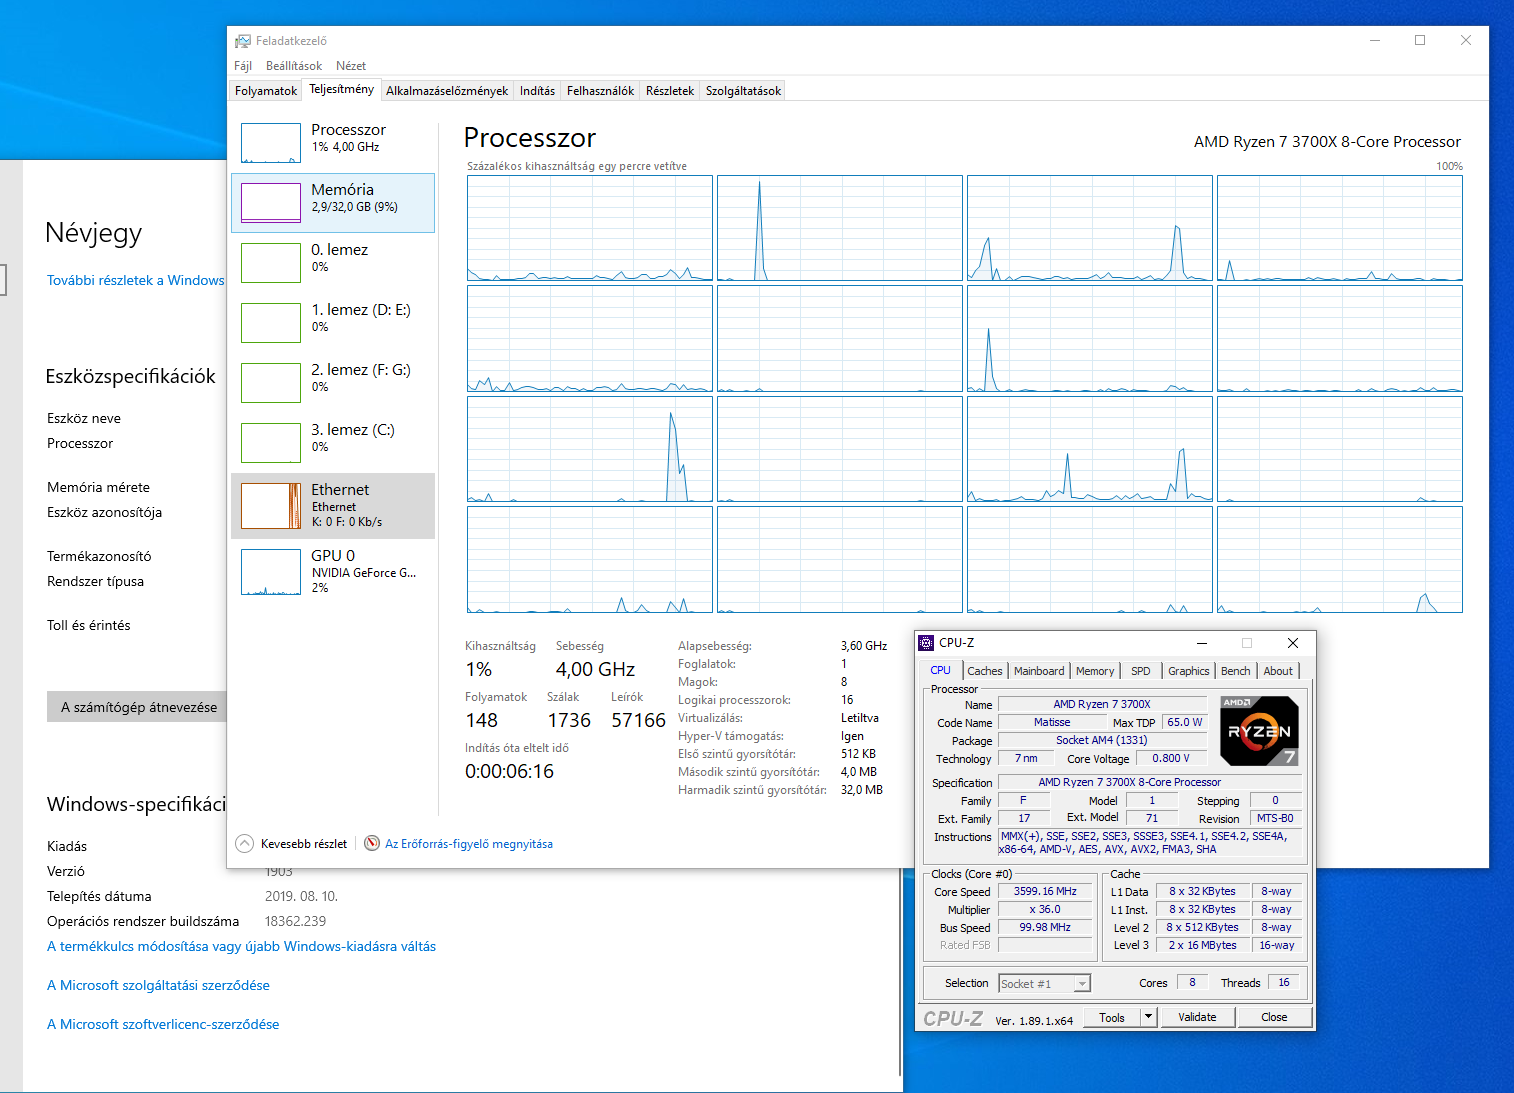Click the Tools button in CPU-Z
This screenshot has width=1514, height=1093.
(x=1112, y=1017)
